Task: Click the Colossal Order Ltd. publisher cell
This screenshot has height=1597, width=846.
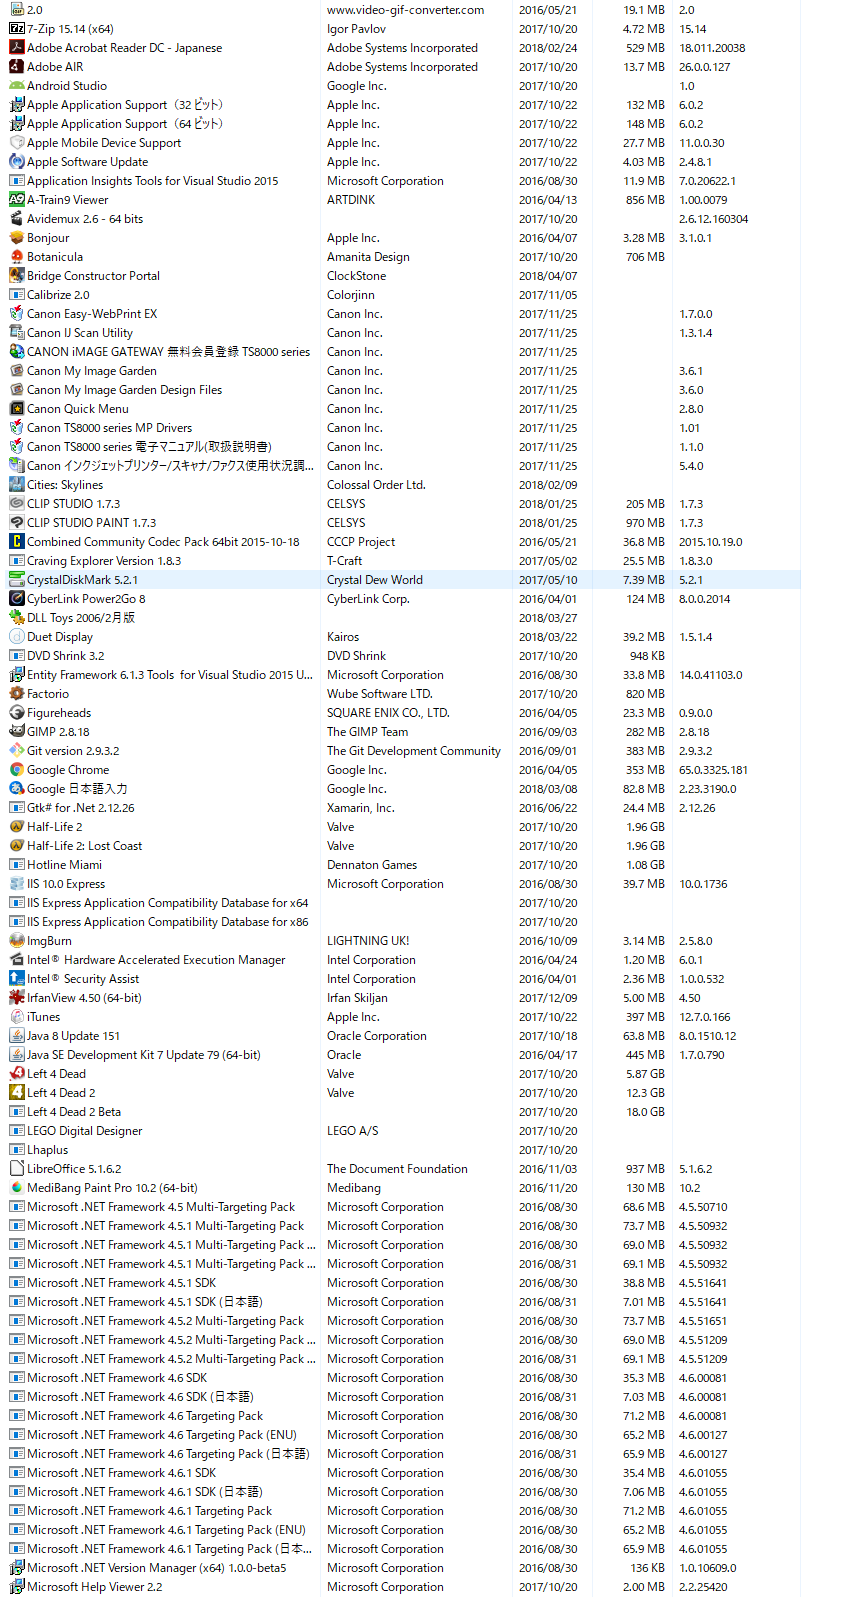Action: point(376,485)
